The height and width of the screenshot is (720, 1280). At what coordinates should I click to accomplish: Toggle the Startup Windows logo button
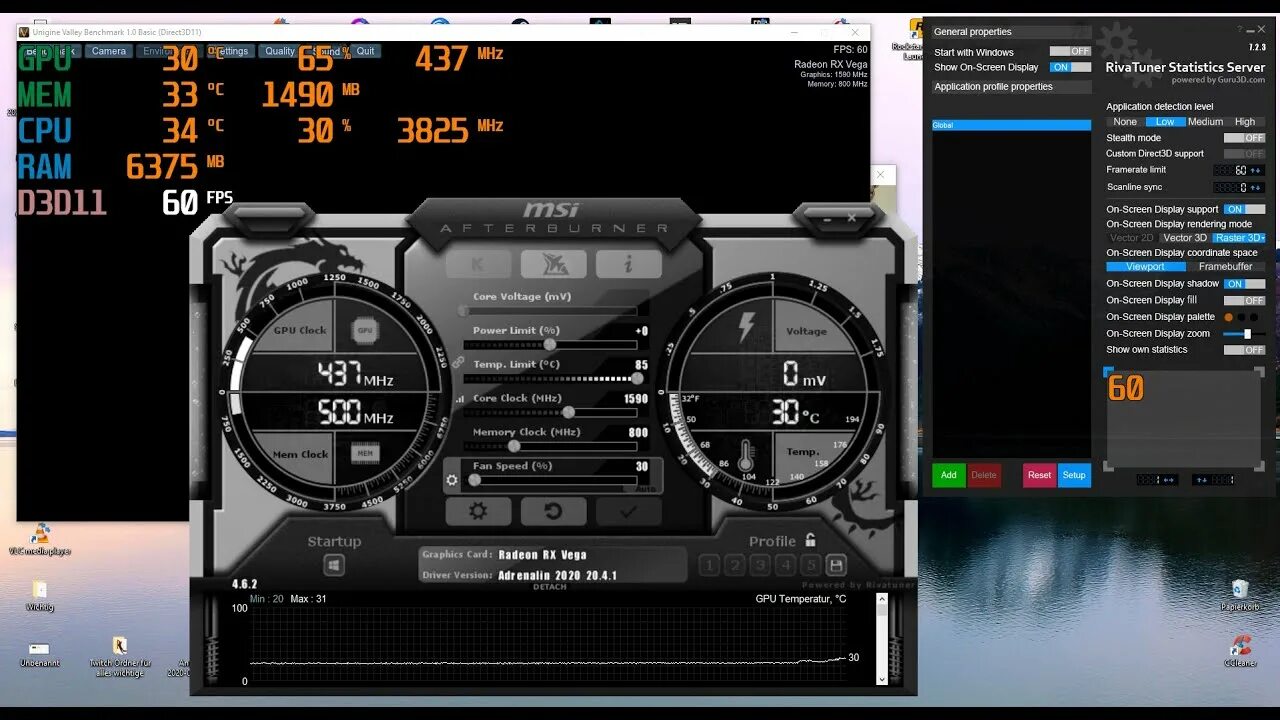334,565
